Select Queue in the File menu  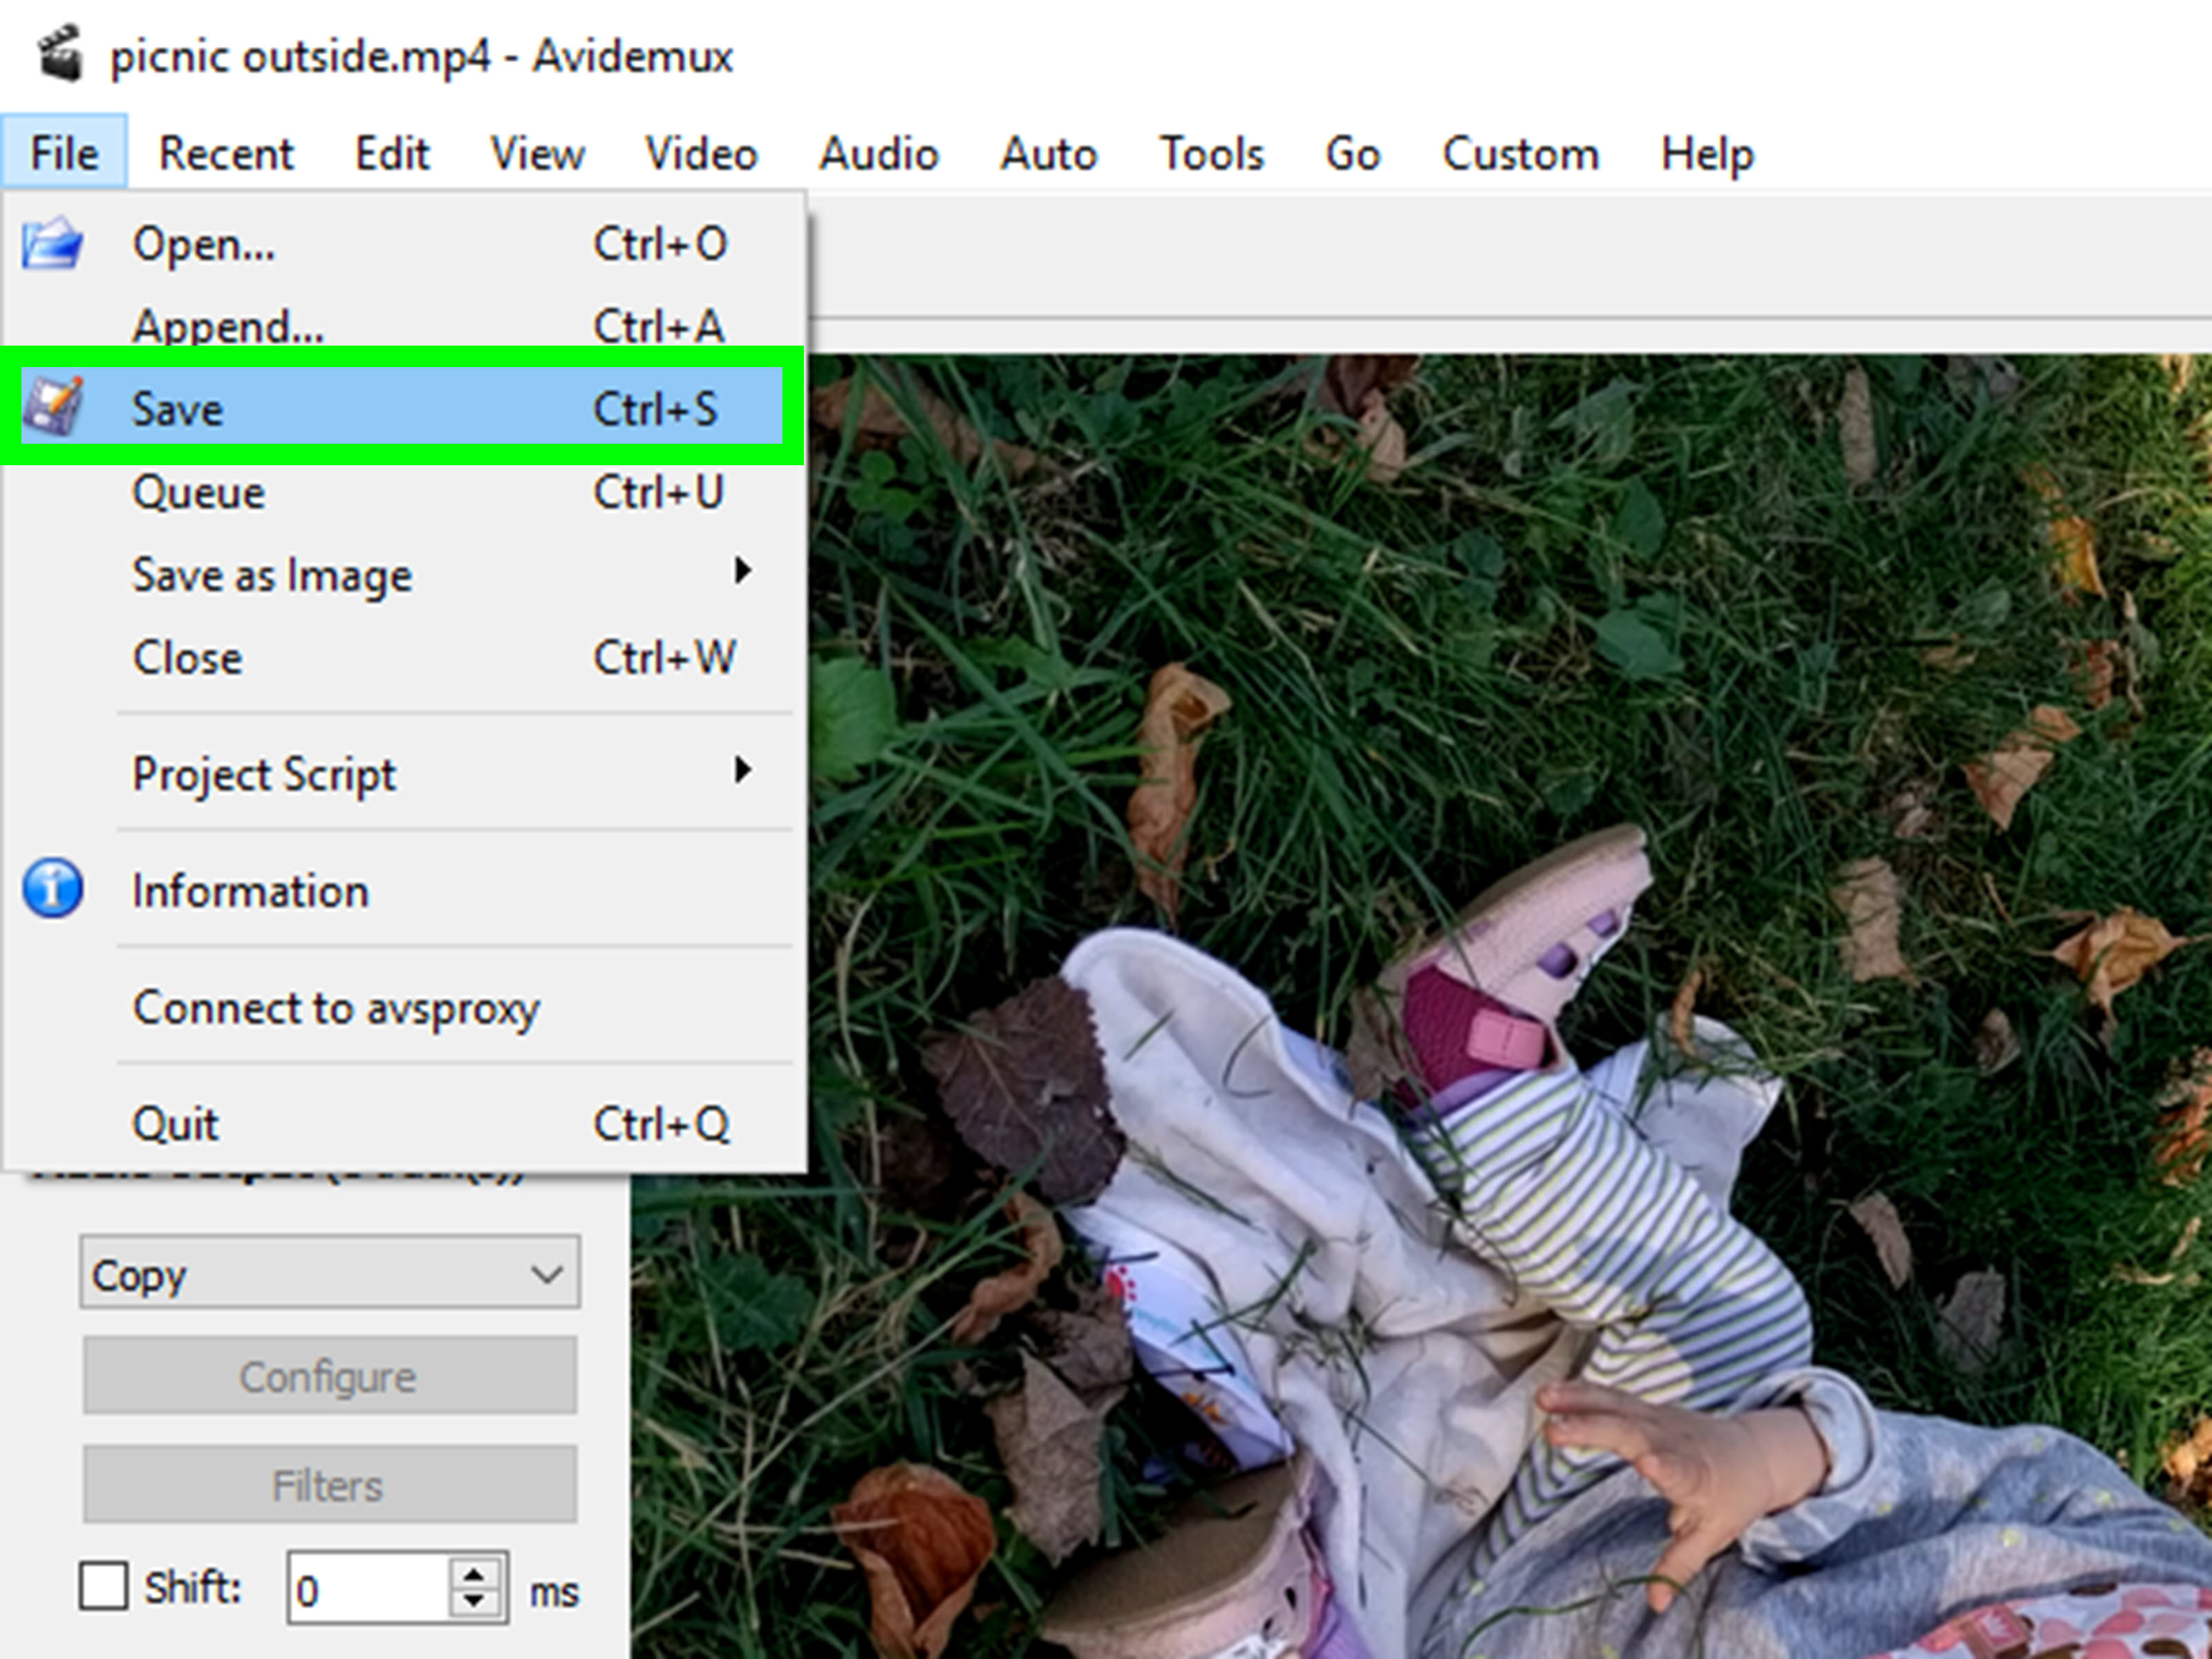pos(403,492)
